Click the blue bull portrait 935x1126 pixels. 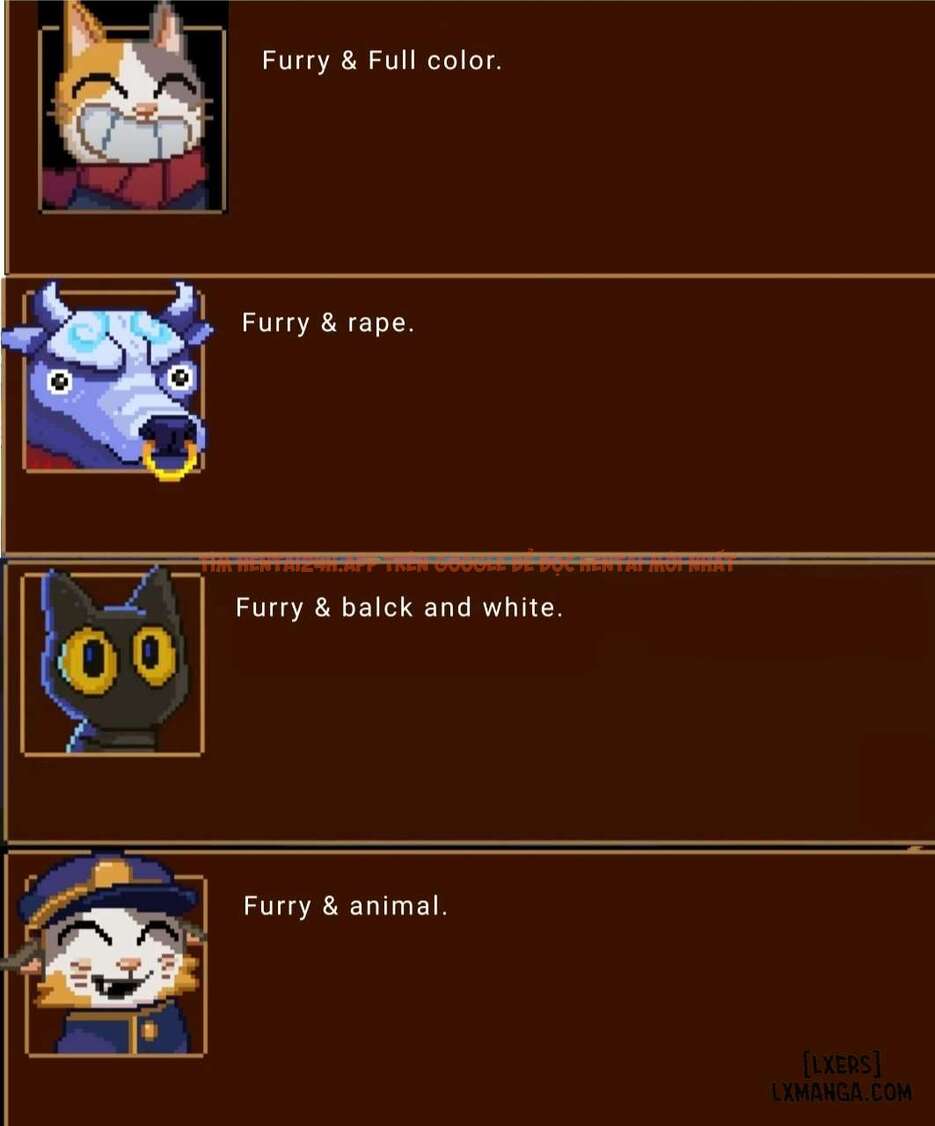pos(109,381)
